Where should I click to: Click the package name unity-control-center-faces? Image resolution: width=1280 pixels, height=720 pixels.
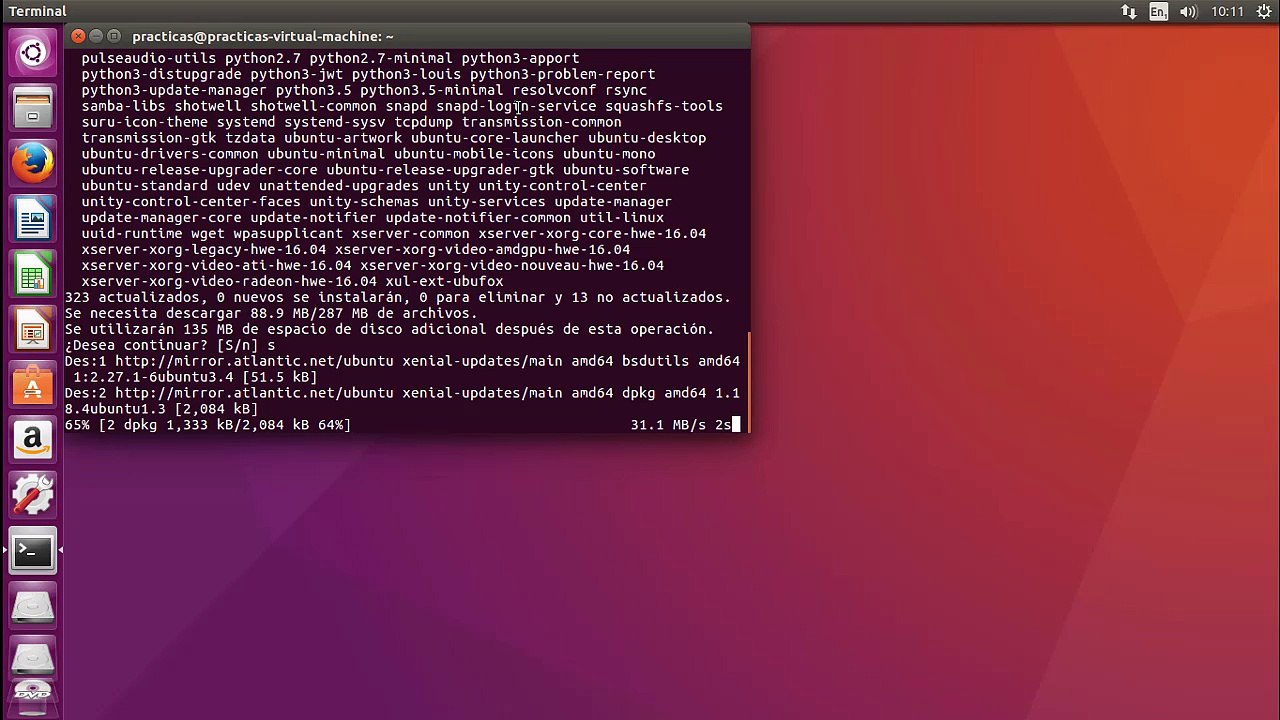pyautogui.click(x=191, y=202)
